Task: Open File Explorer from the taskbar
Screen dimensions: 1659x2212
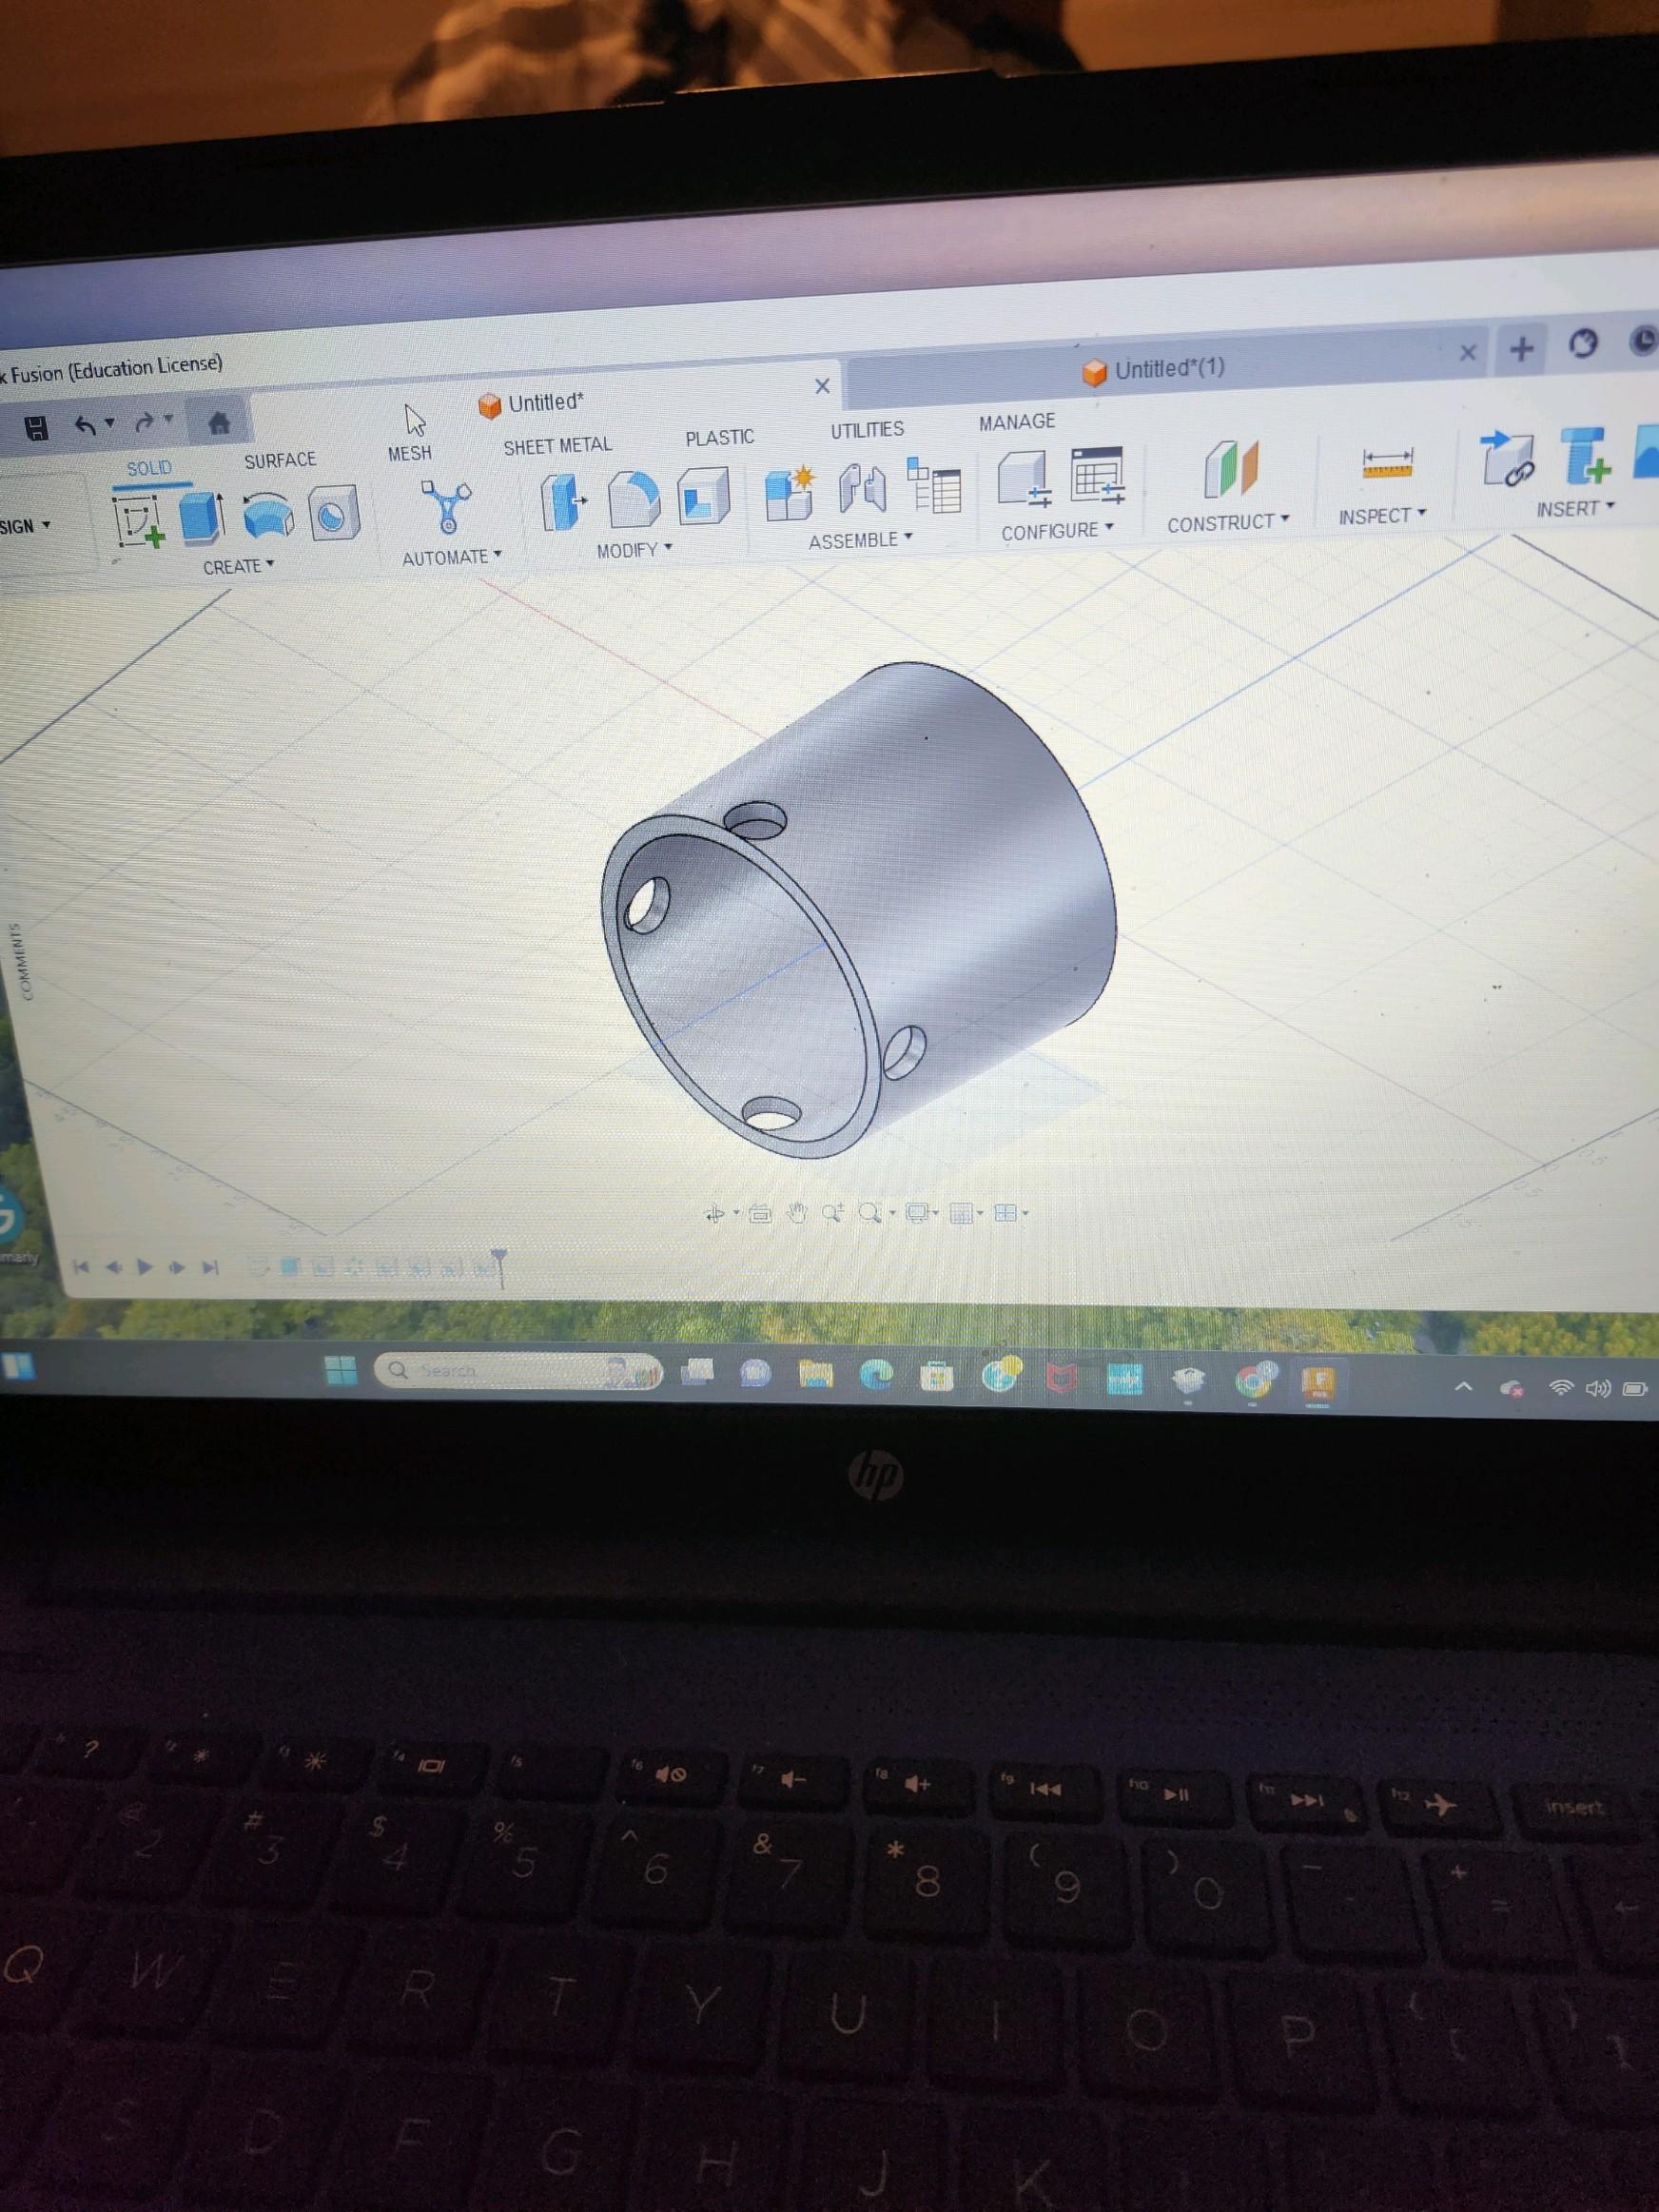Action: tap(815, 1375)
